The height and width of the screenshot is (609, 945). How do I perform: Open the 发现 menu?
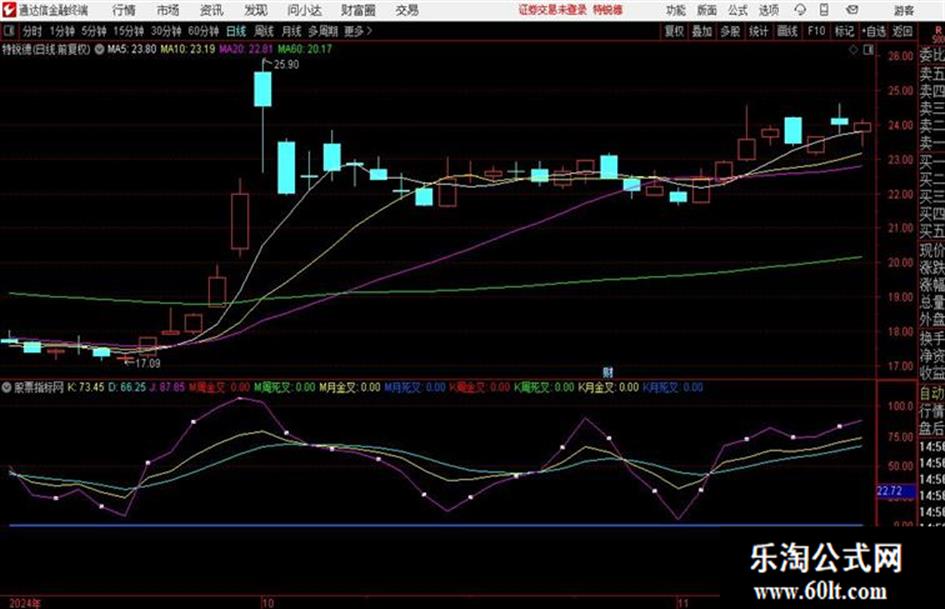(x=256, y=10)
